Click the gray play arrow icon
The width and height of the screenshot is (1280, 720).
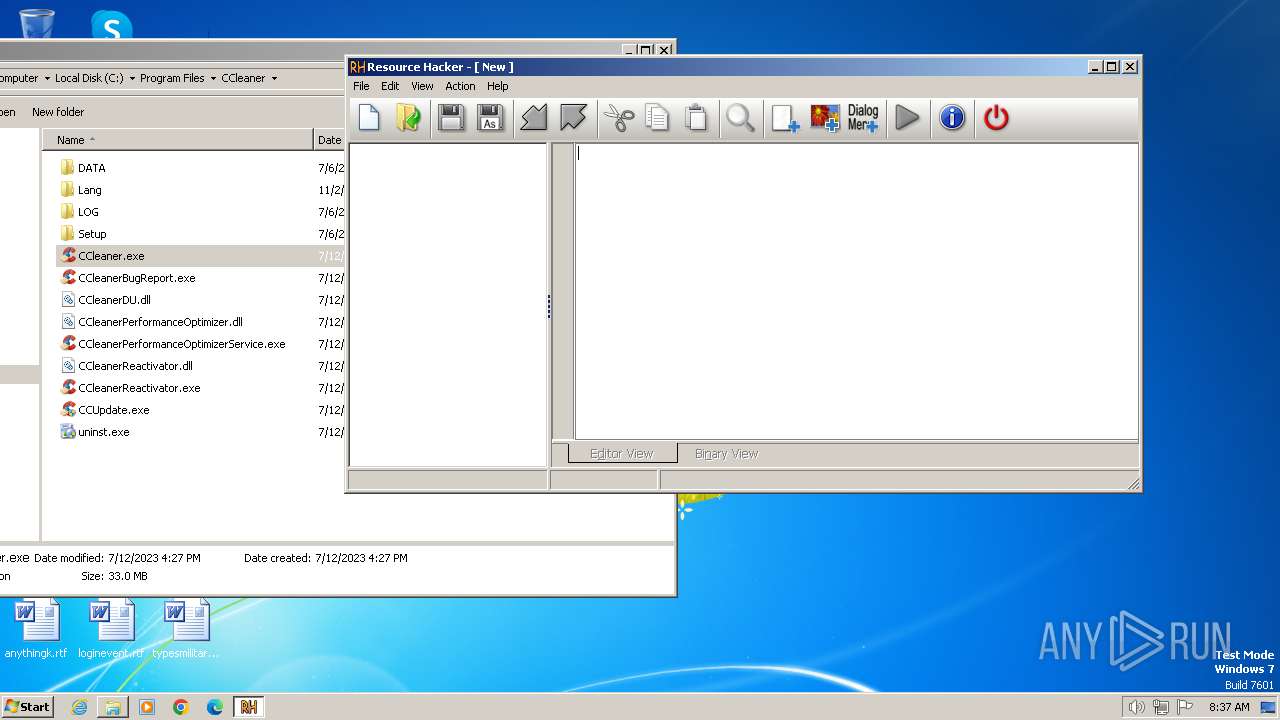coord(907,118)
